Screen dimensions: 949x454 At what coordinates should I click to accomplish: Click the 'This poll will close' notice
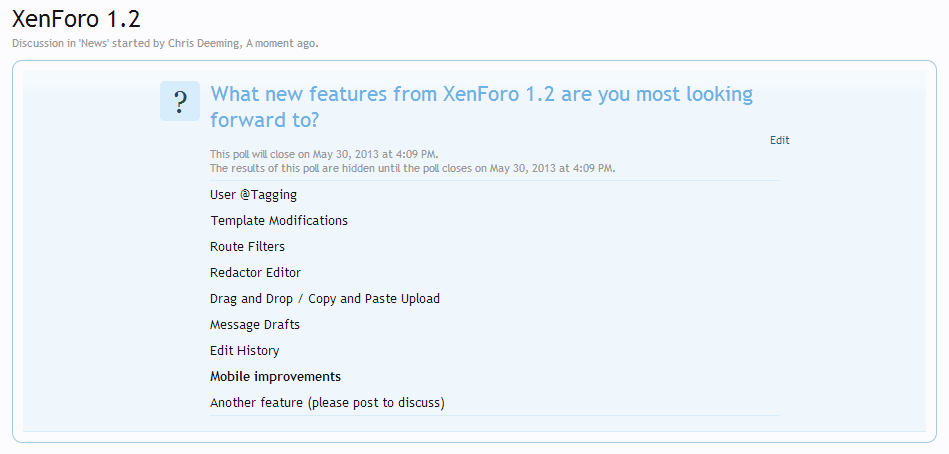(324, 154)
